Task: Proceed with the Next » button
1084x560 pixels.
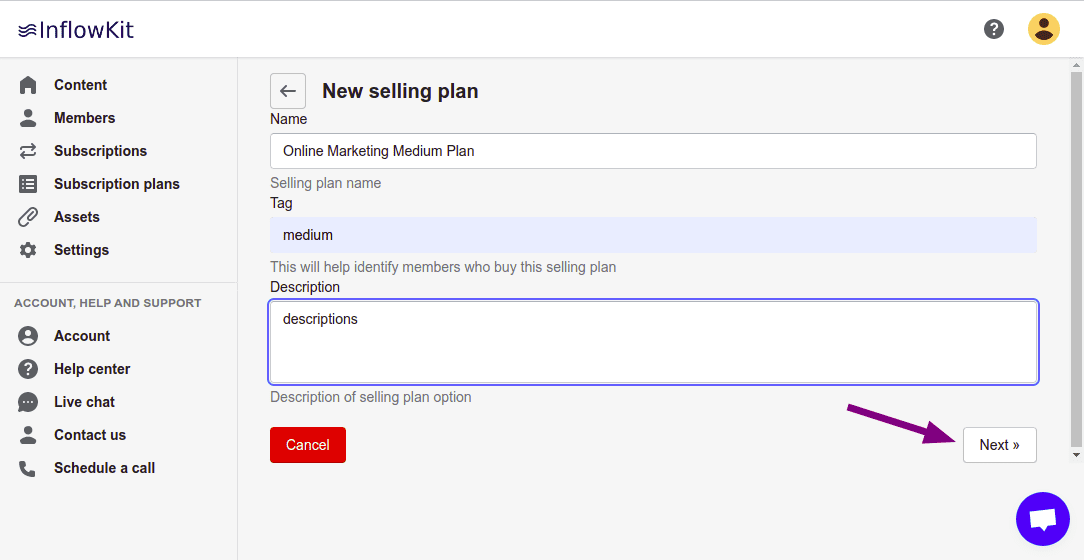Action: coord(999,445)
